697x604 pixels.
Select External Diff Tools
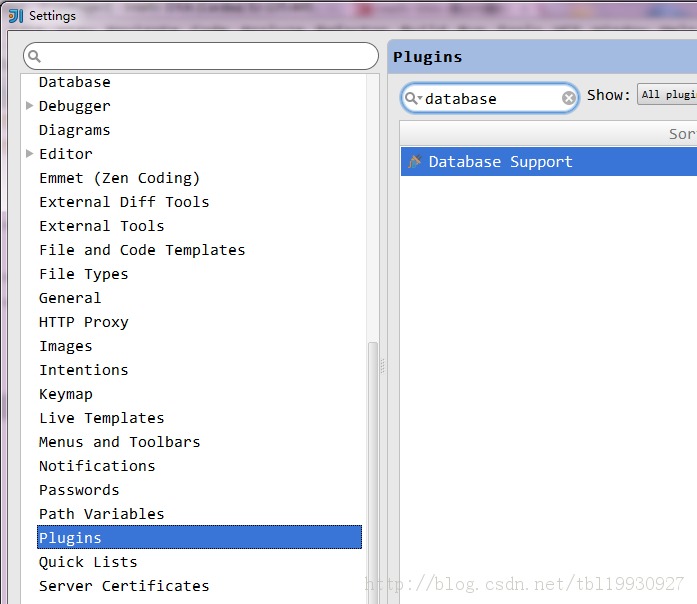pos(124,202)
